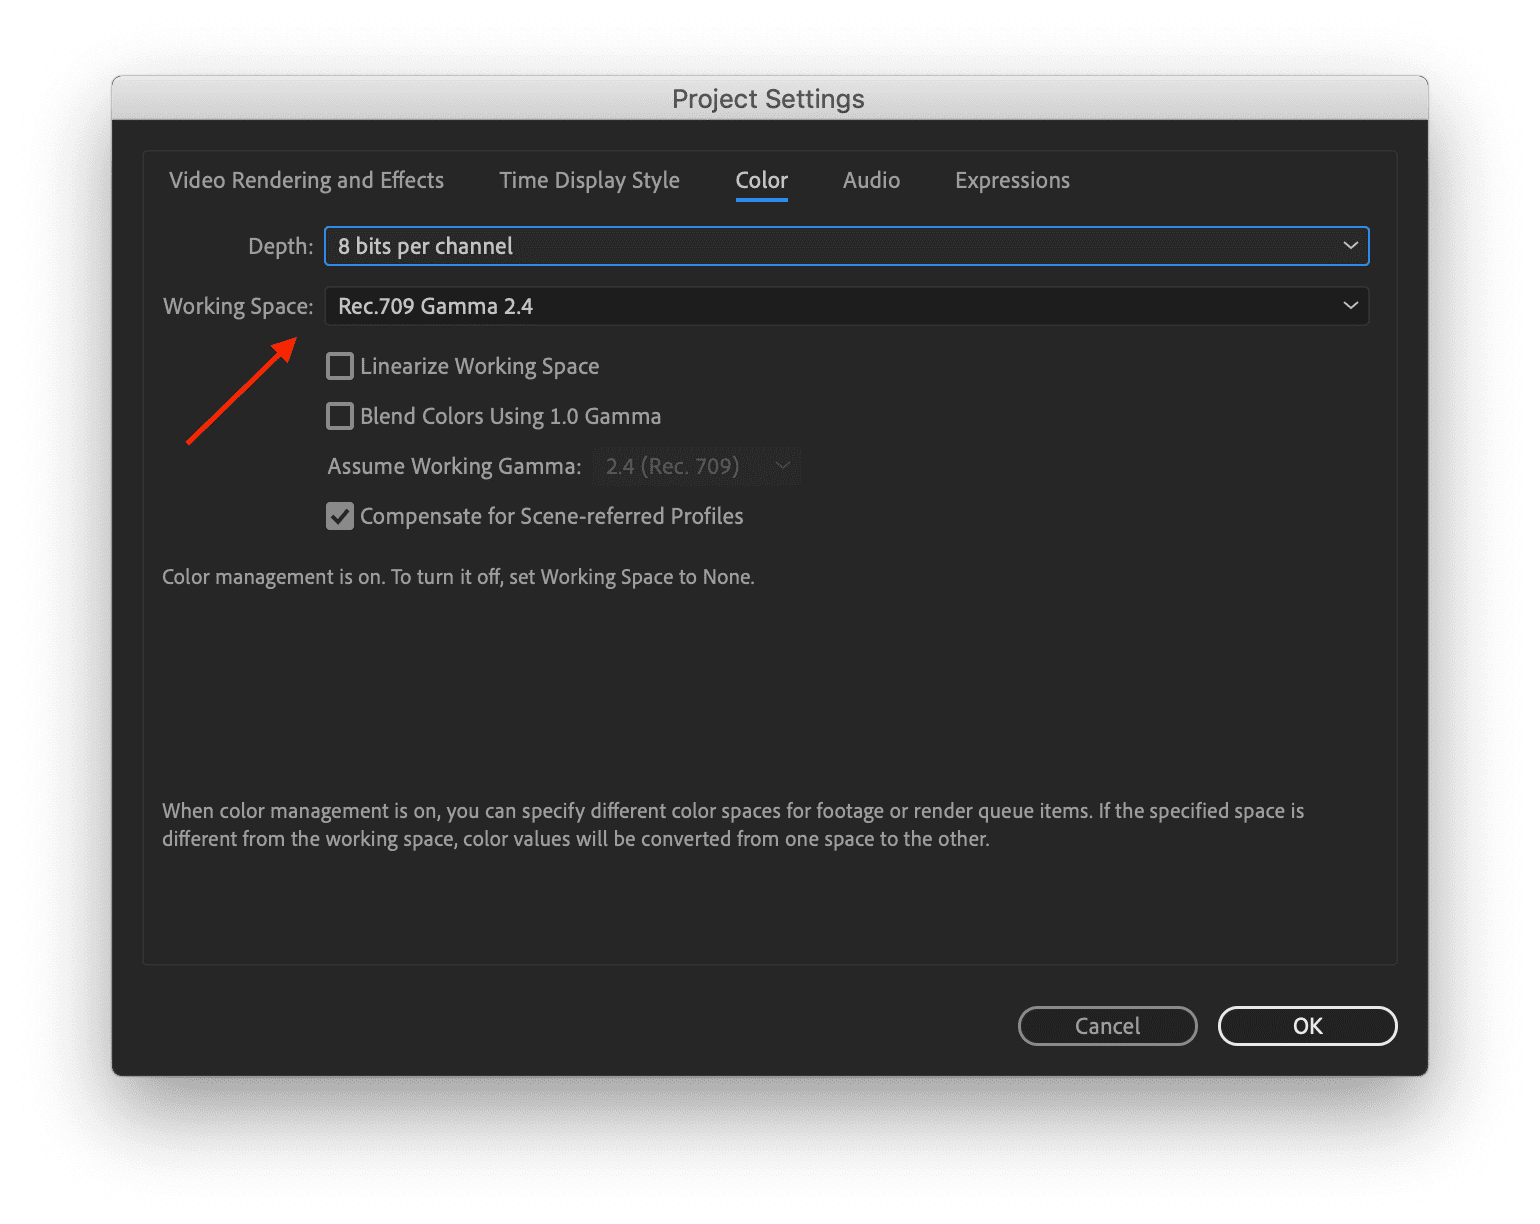
Task: Expand the Assume Working Gamma dropdown
Action: coord(697,466)
